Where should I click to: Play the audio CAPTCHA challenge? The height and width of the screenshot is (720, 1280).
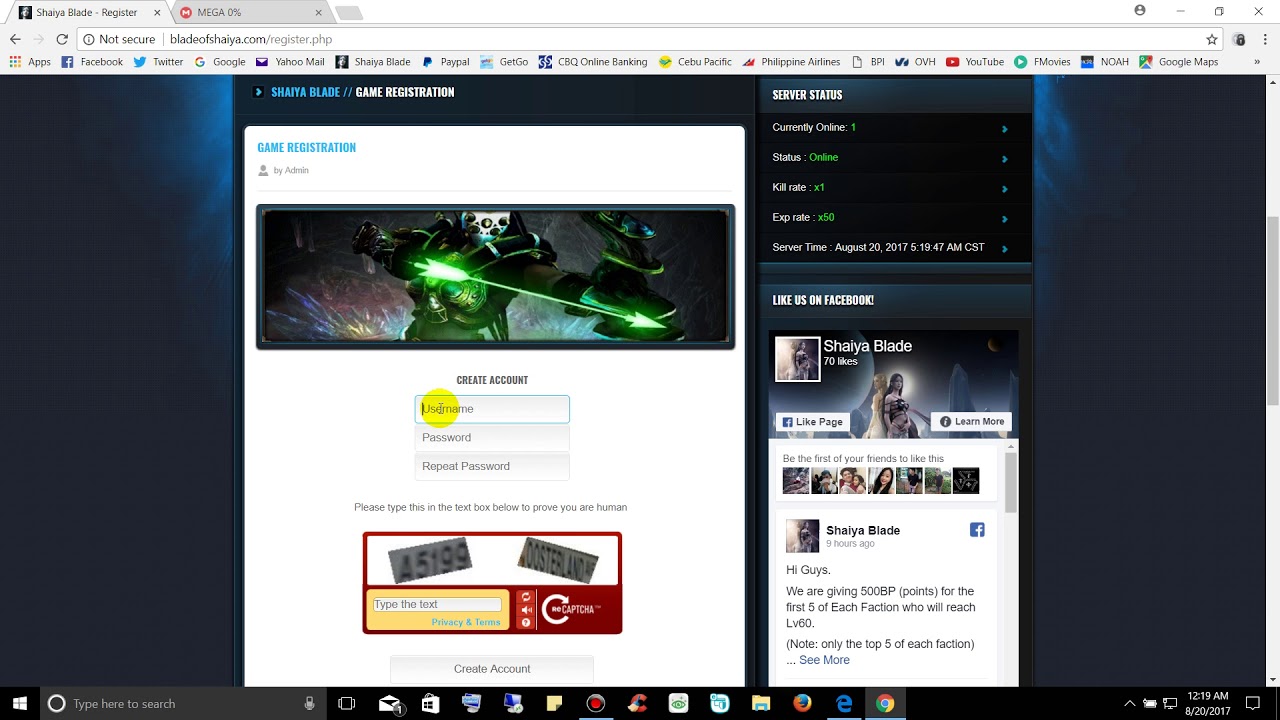526,610
